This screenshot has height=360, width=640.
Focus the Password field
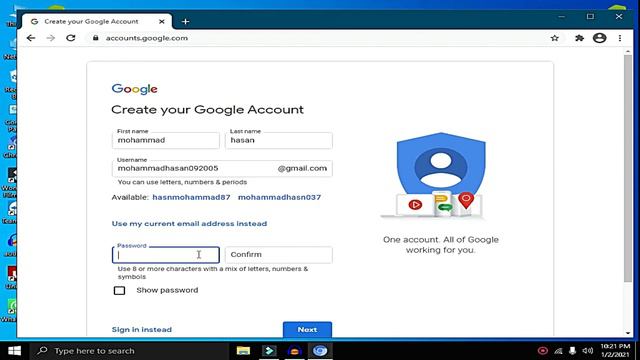pos(166,255)
